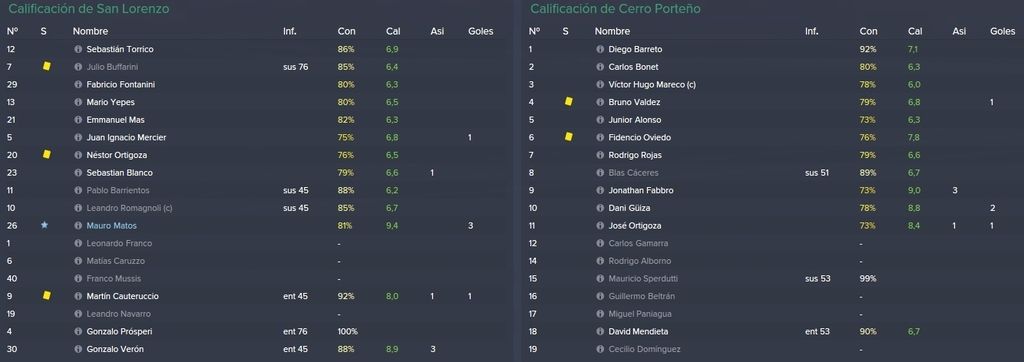
Task: Click info icon beside Sebastián Torrico
Action: pos(78,49)
